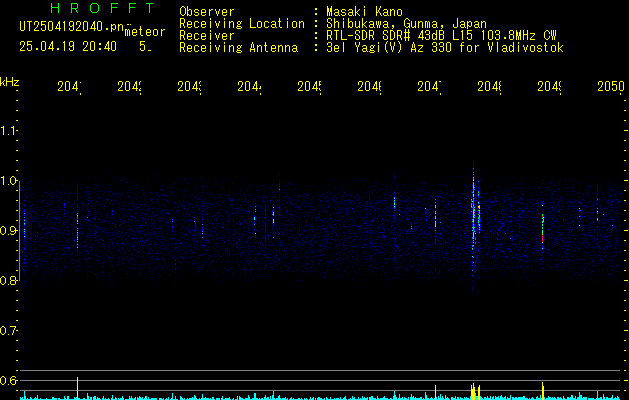This screenshot has width=629, height=400.
Task: Click the 0.6 kHz frequency axis label
Action: coord(8,380)
